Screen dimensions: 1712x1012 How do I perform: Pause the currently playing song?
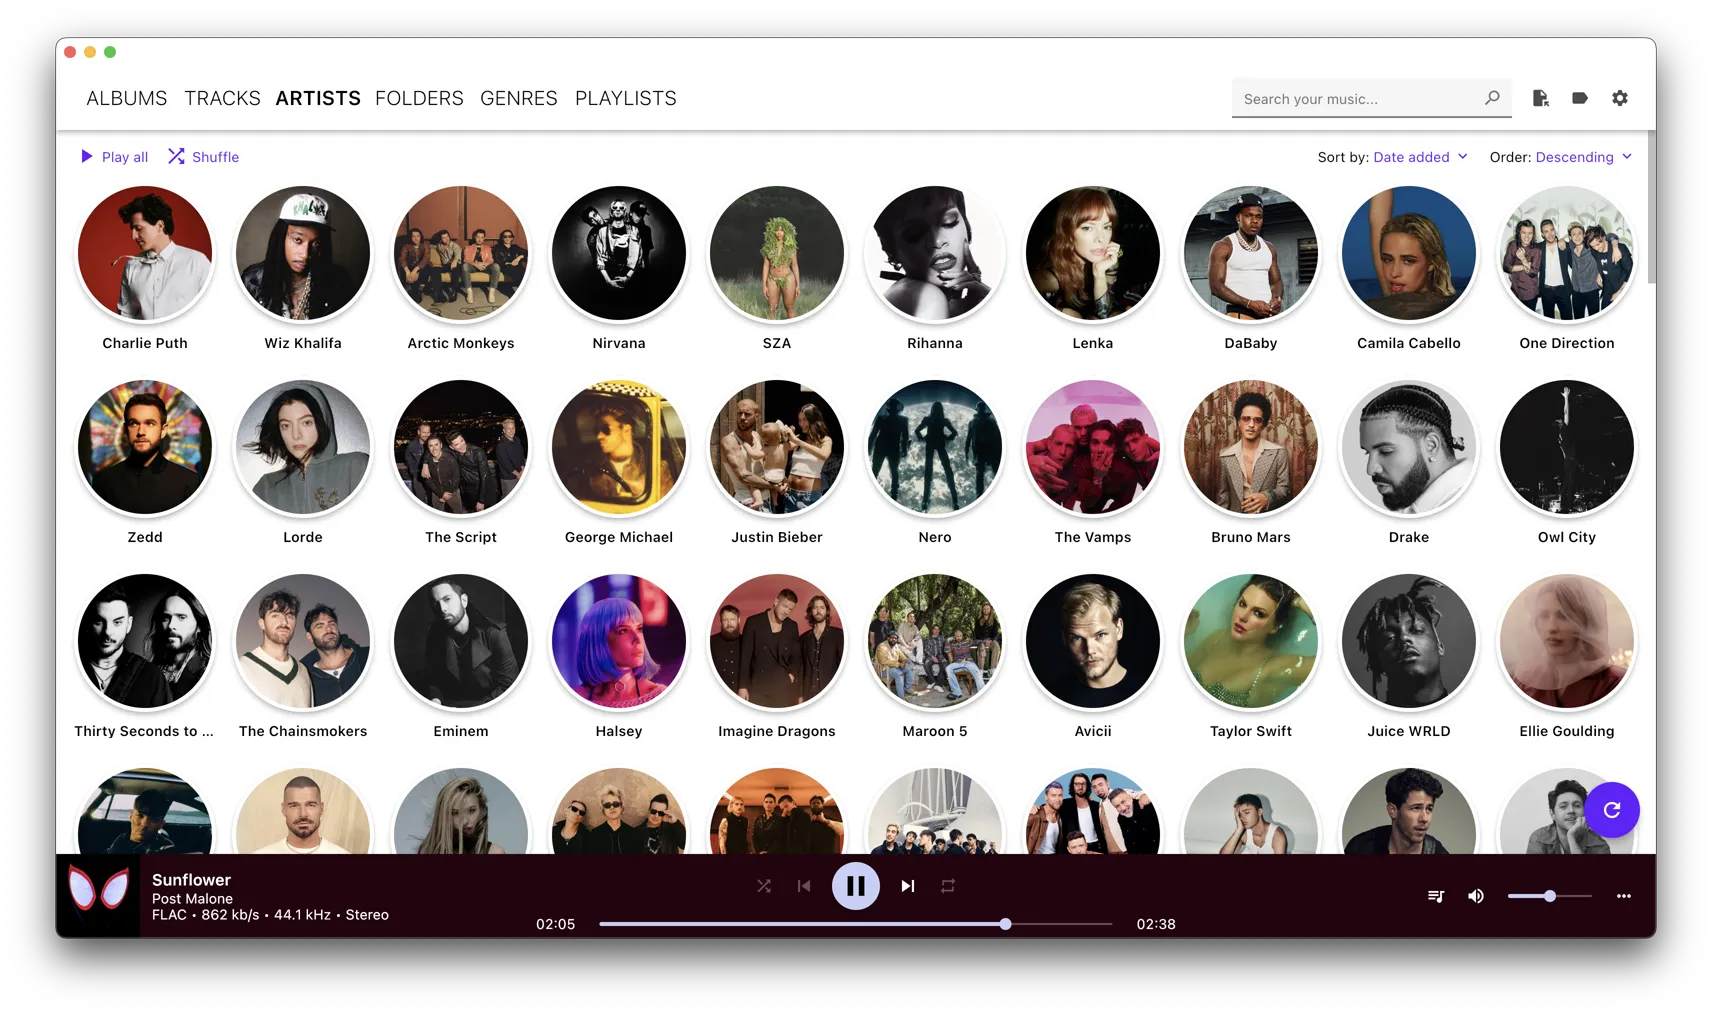(x=855, y=886)
